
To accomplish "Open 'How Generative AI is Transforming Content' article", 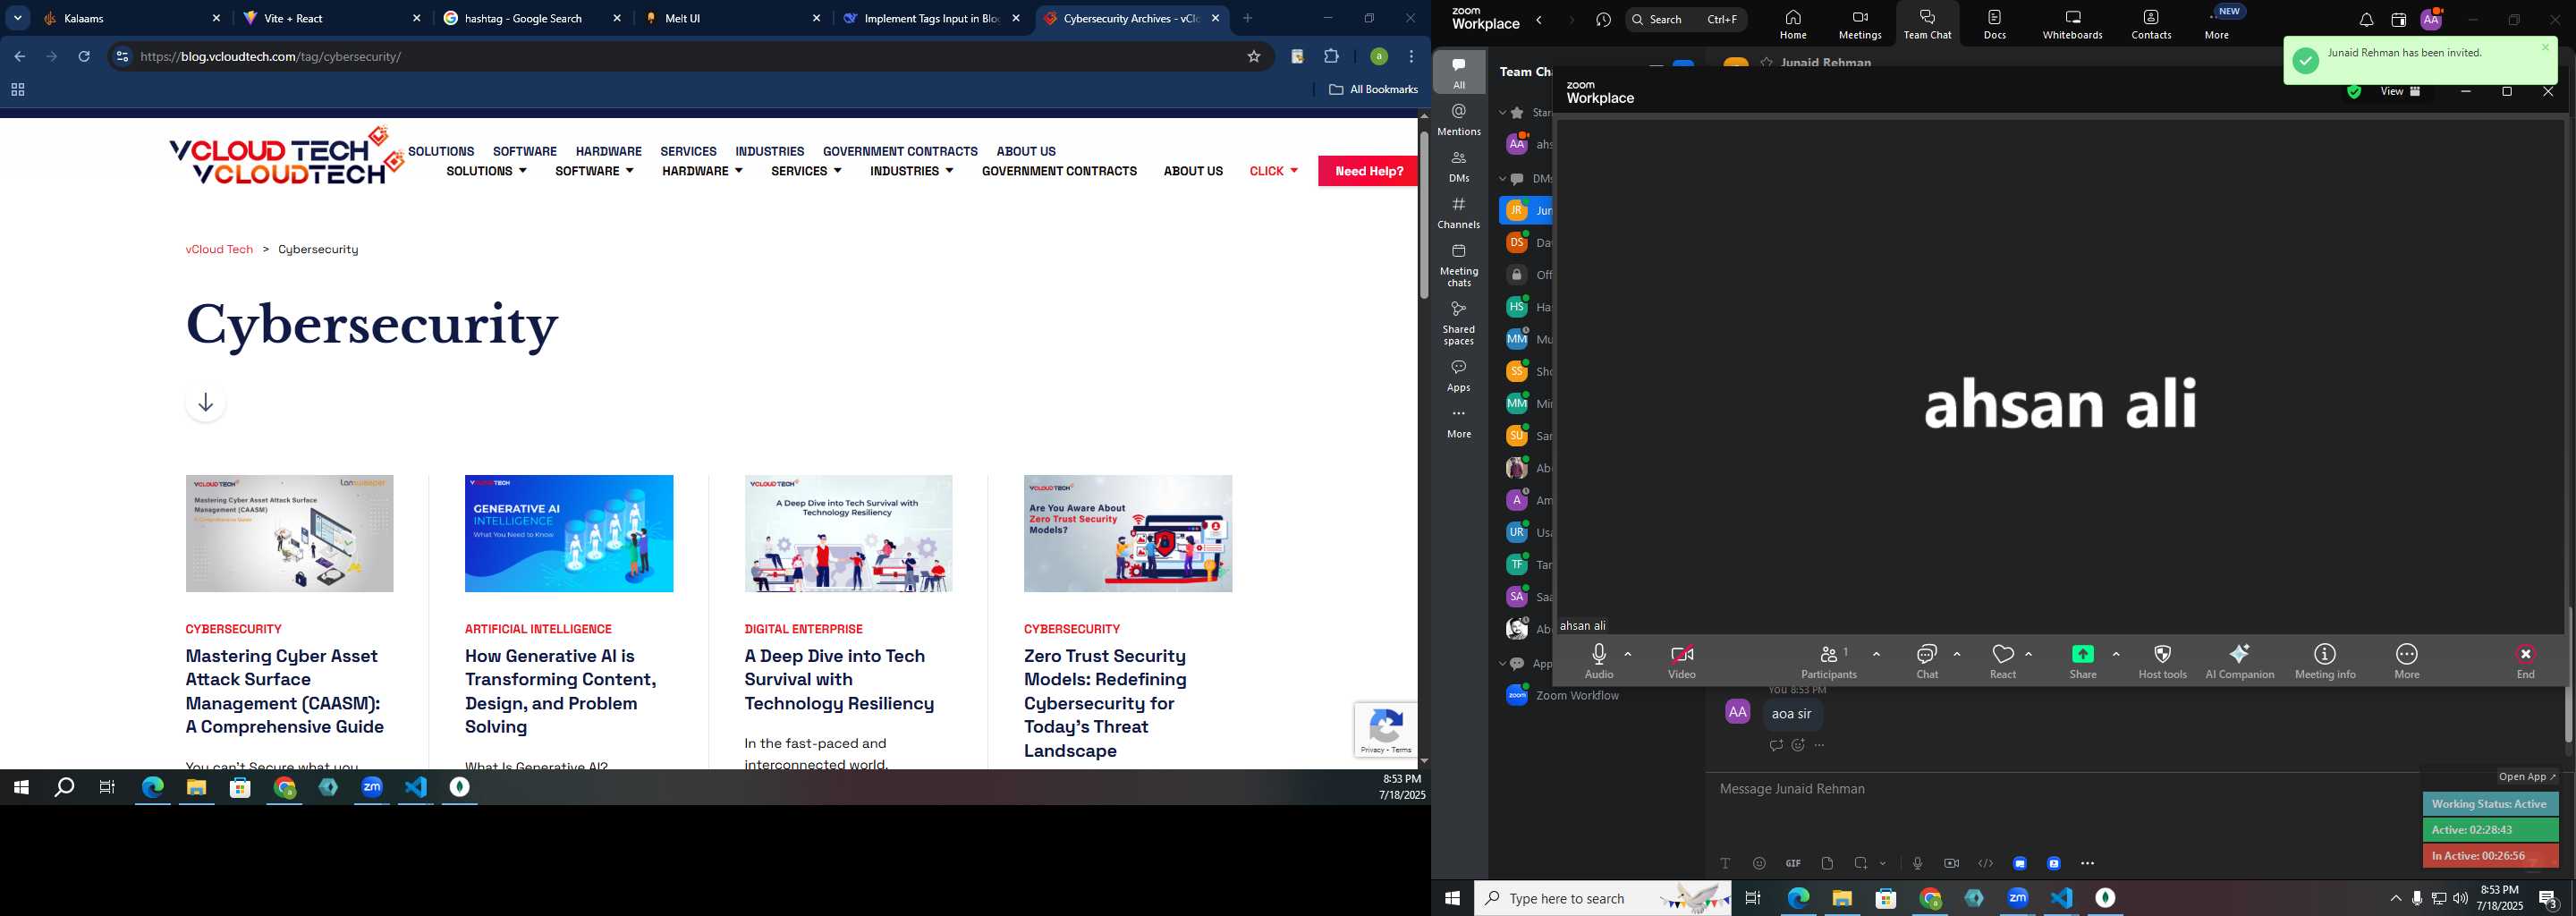I will click(x=560, y=691).
